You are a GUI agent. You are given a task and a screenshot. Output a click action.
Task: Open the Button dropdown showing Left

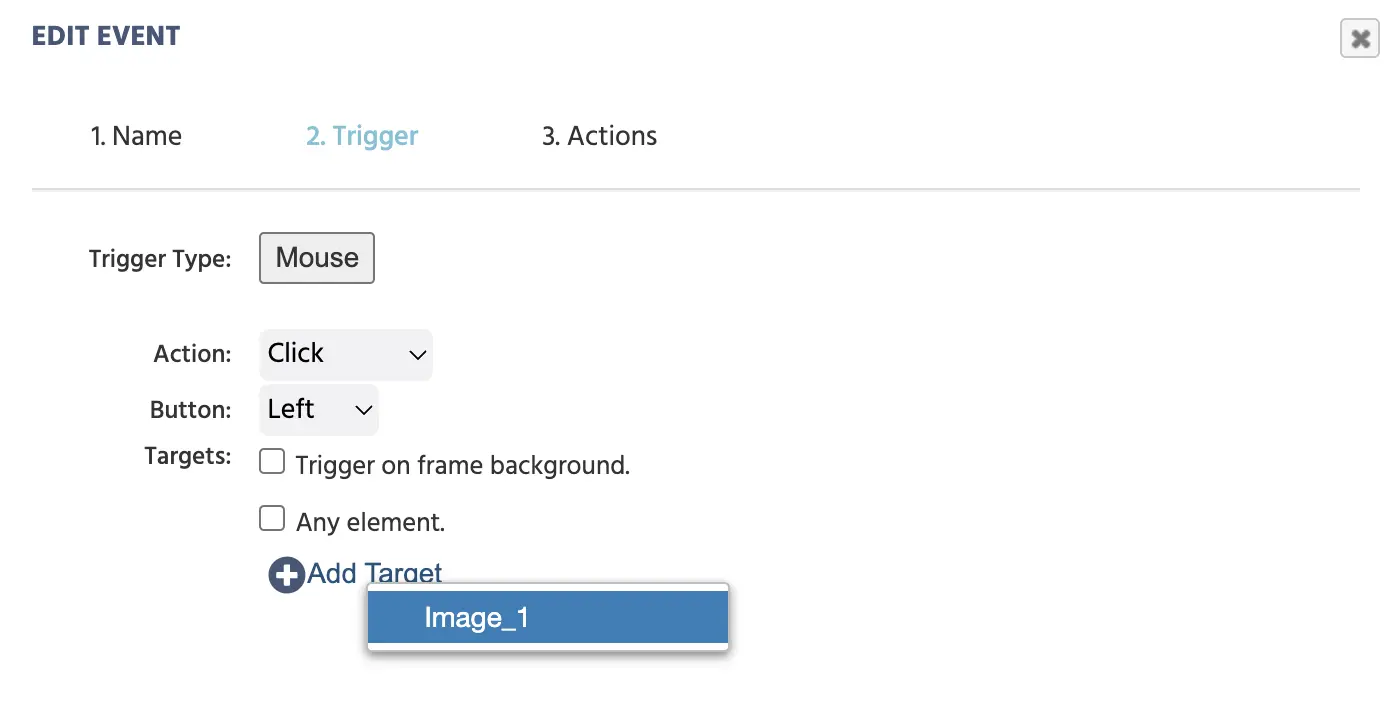(319, 410)
